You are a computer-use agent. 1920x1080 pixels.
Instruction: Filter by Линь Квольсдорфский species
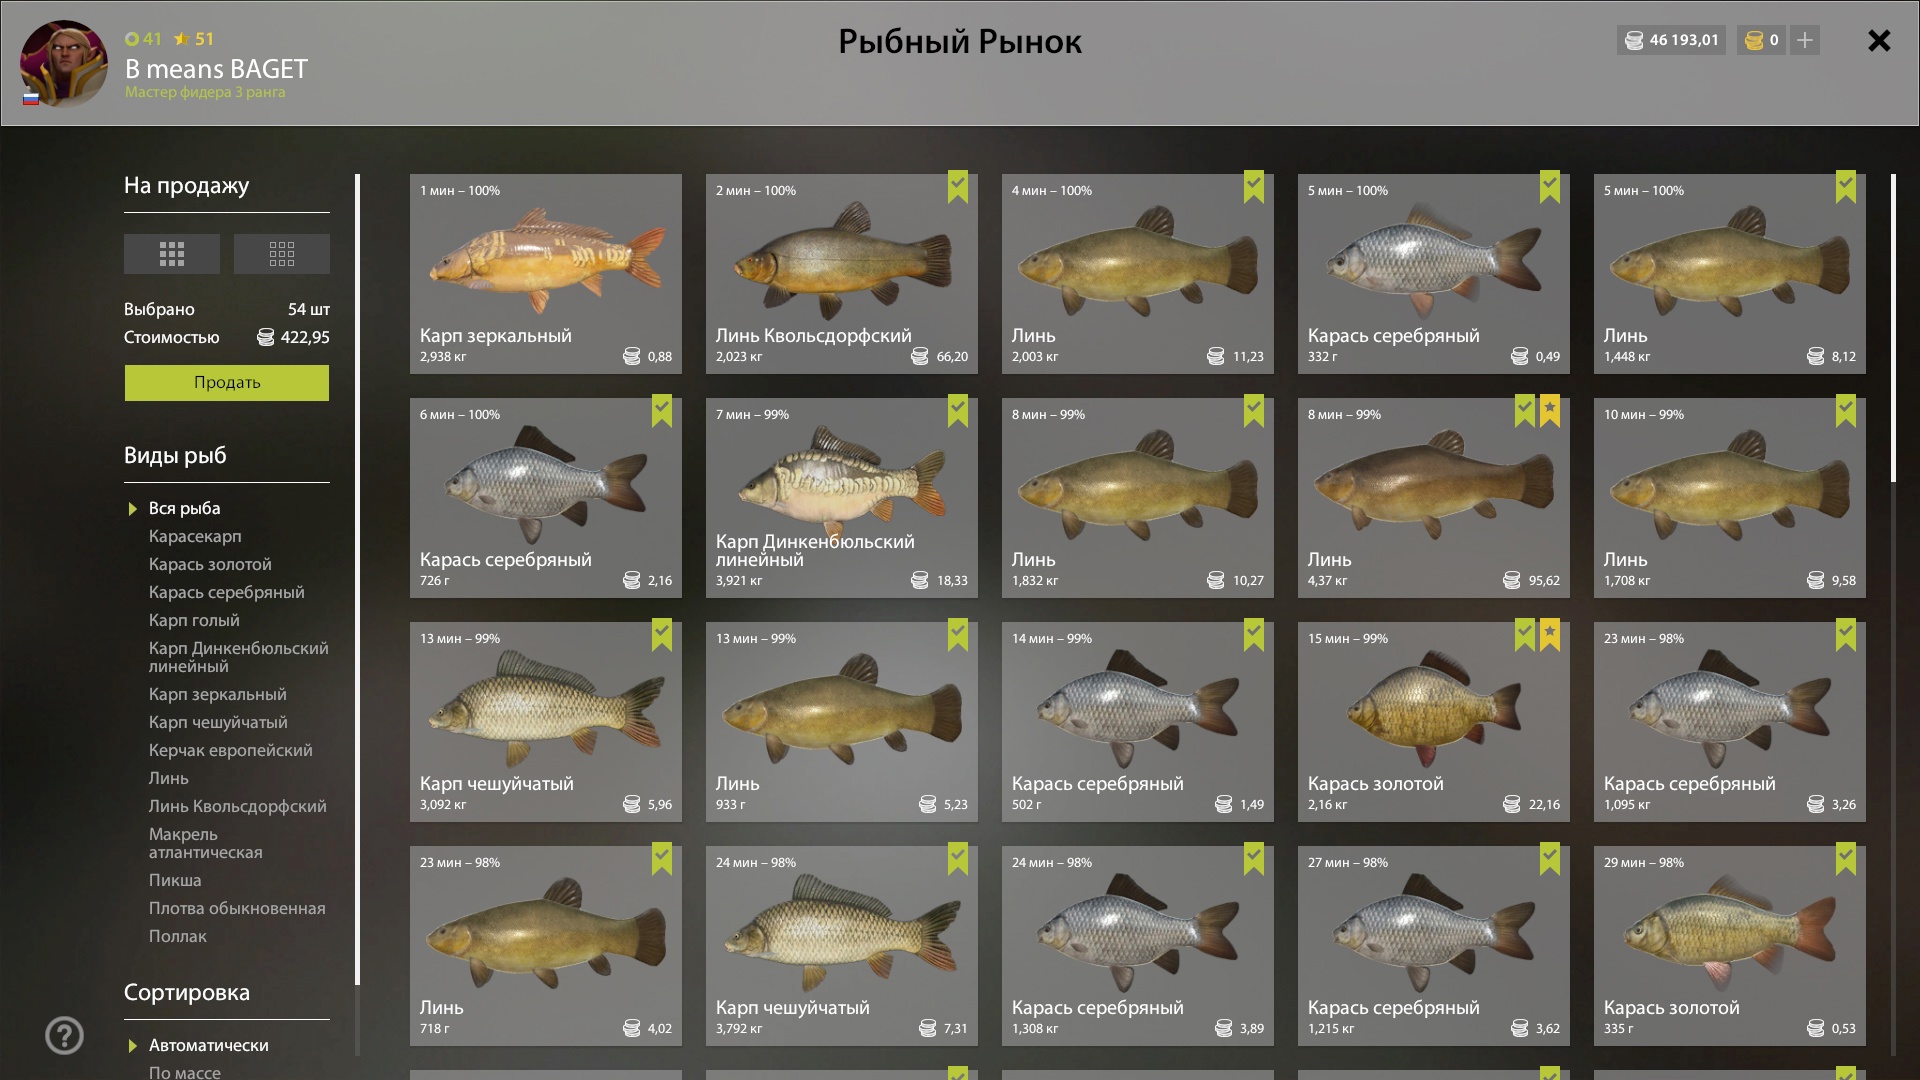[238, 806]
